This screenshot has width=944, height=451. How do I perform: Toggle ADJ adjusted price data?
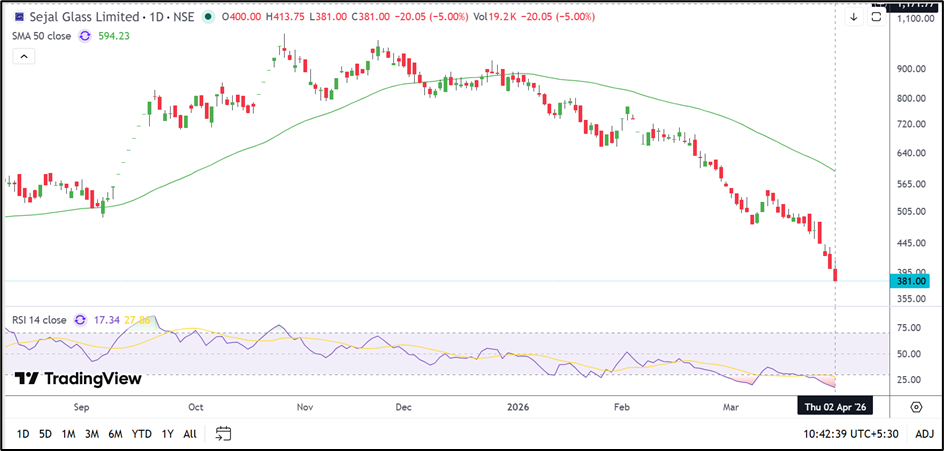924,434
